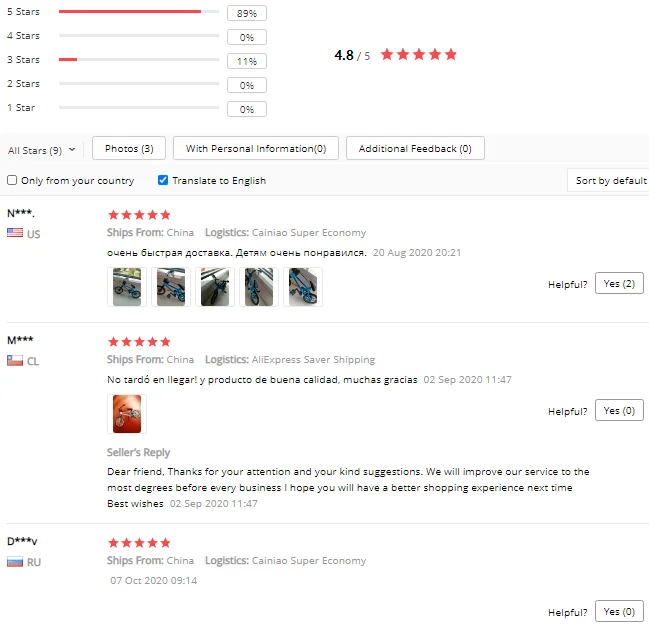Viewport: 649px width, 631px height.
Task: Click the overall rating stars next to 4.8/5
Action: (x=418, y=55)
